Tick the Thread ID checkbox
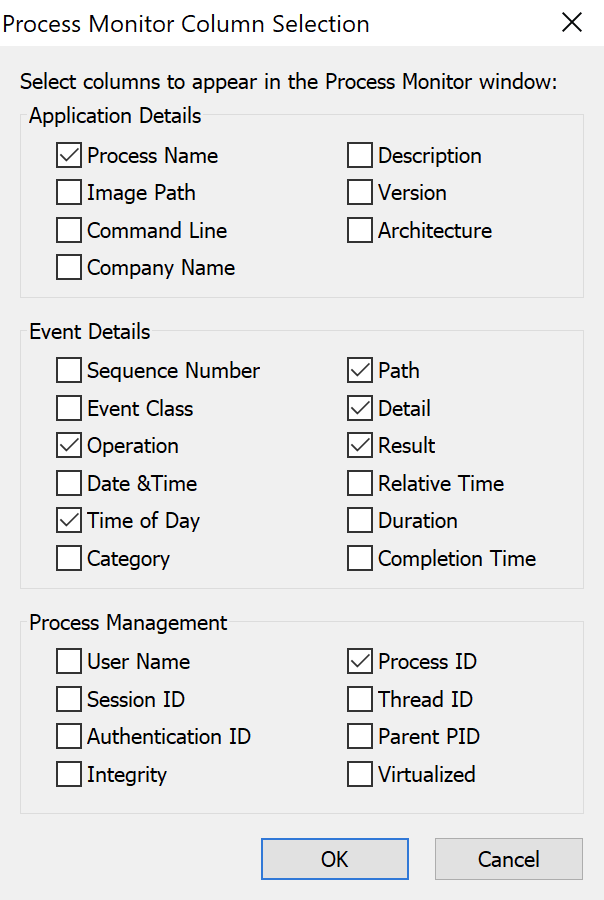Viewport: 604px width, 900px height. coord(360,700)
